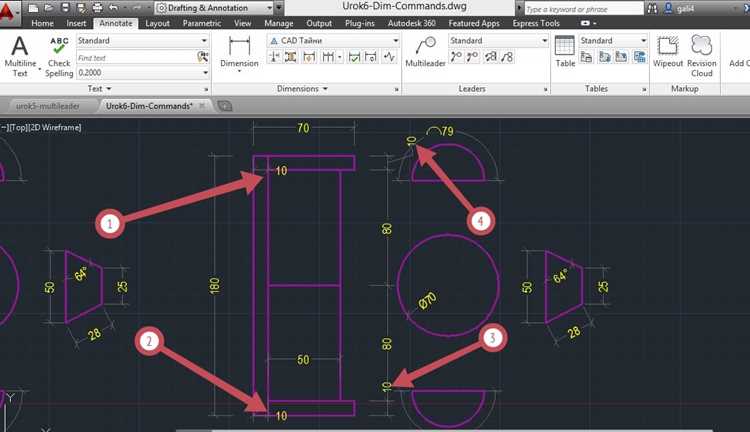Click the keyword or phrase search box
Viewport: 750px width, 432px height.
[584, 9]
